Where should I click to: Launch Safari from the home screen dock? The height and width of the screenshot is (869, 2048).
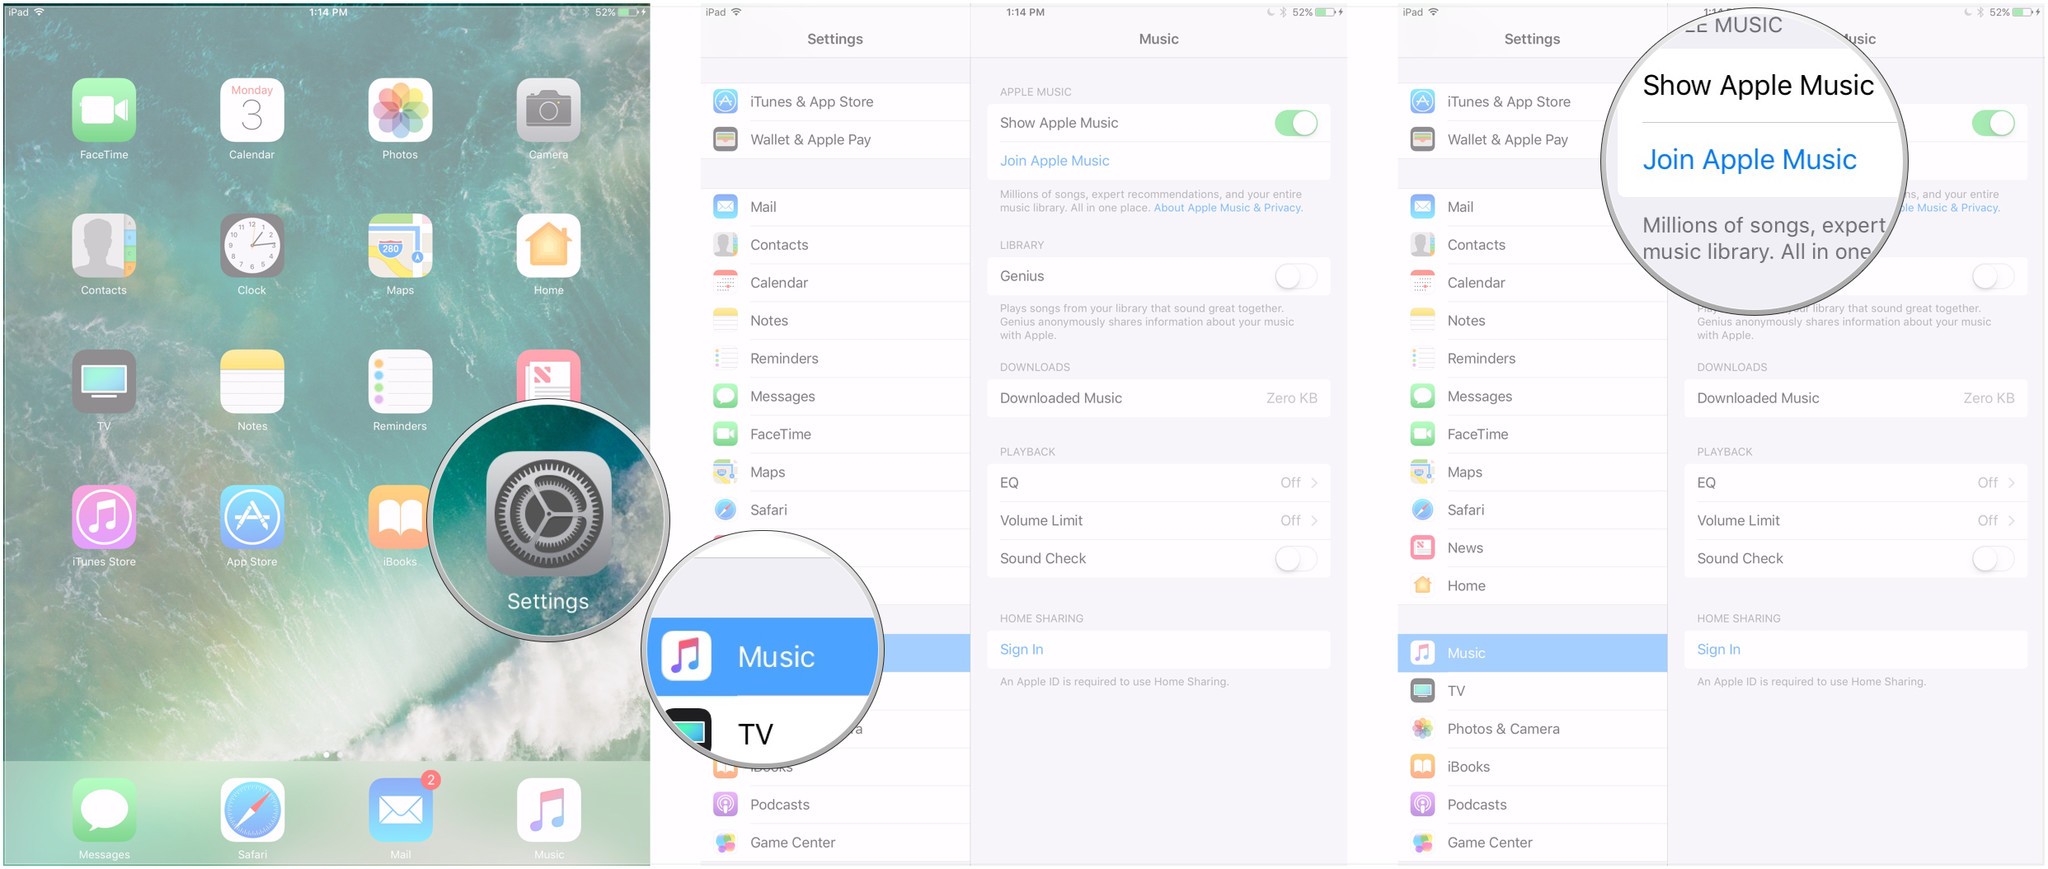click(252, 810)
